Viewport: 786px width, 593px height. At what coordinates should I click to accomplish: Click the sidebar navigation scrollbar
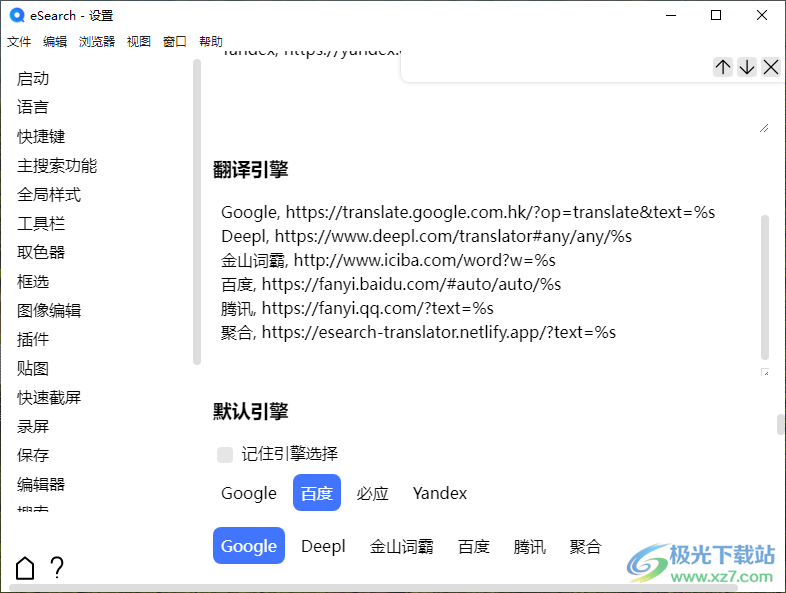[x=197, y=212]
